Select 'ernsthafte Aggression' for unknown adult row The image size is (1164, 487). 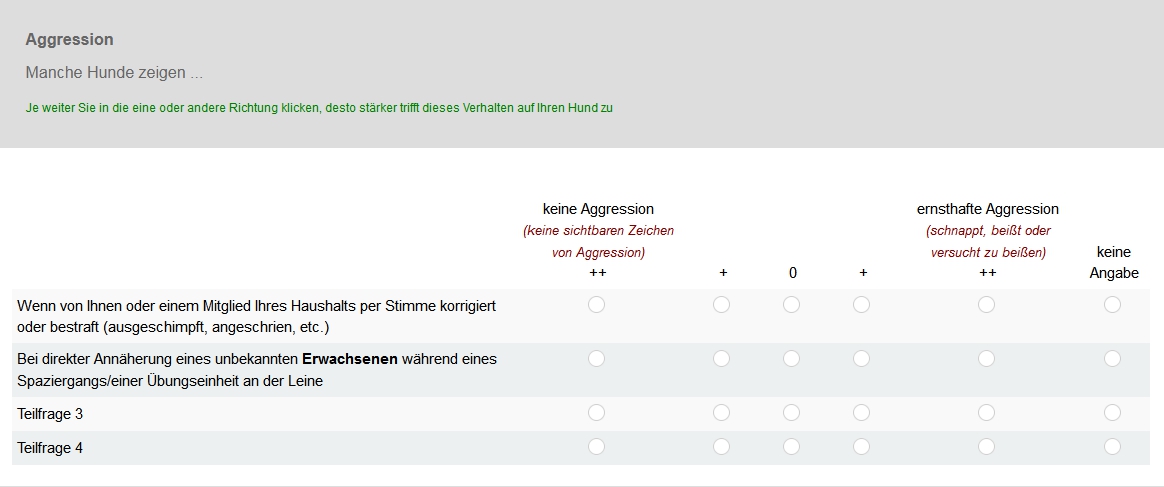coord(987,358)
